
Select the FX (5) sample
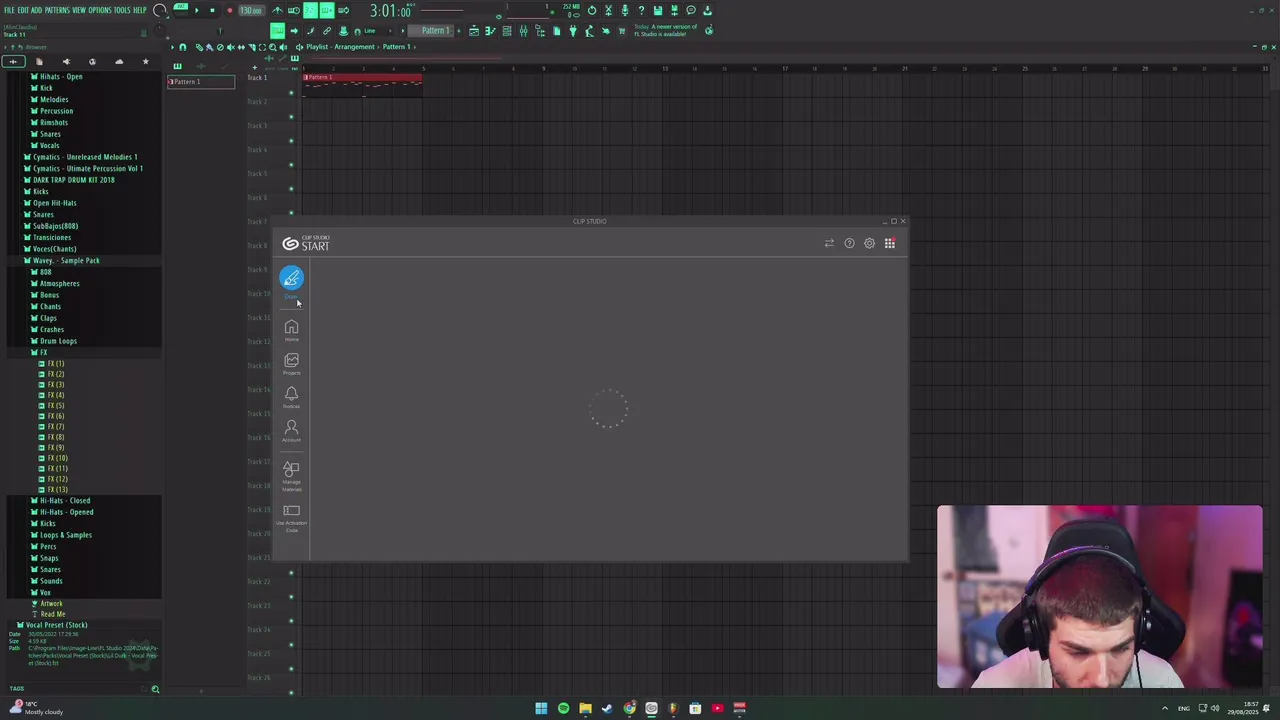click(x=52, y=406)
